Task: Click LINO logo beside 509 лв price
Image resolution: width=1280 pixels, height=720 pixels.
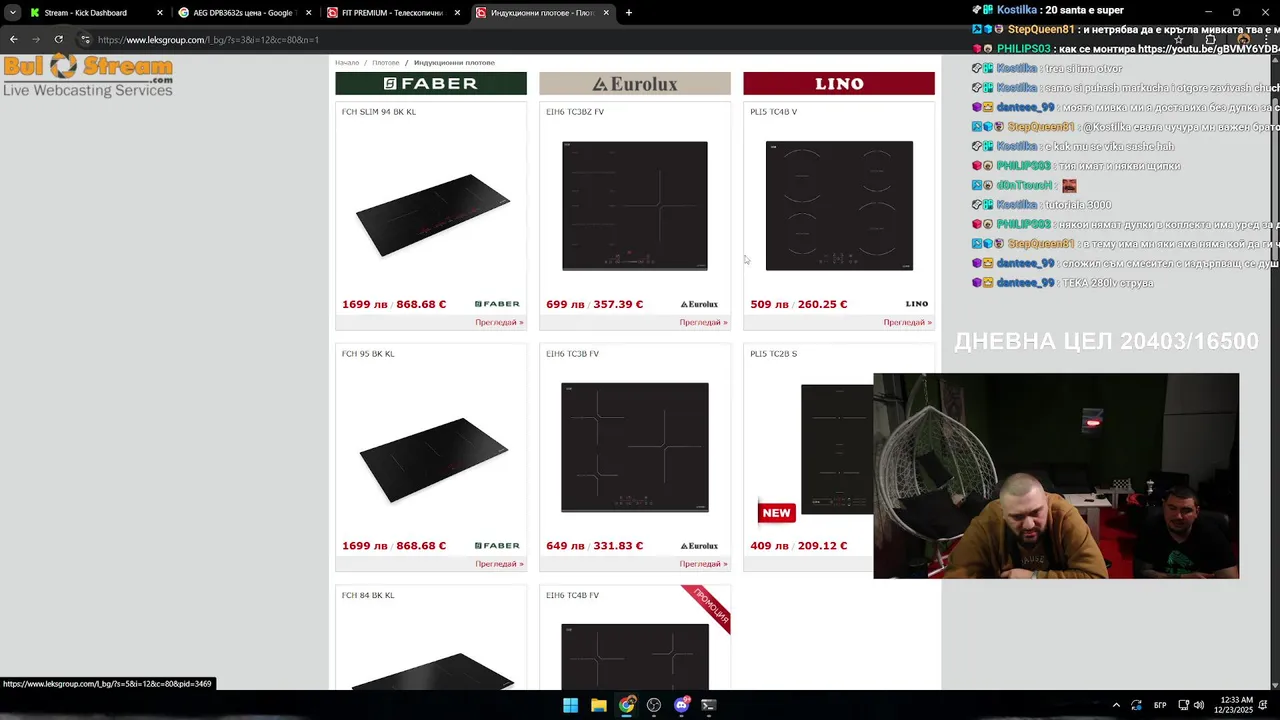Action: click(x=917, y=304)
